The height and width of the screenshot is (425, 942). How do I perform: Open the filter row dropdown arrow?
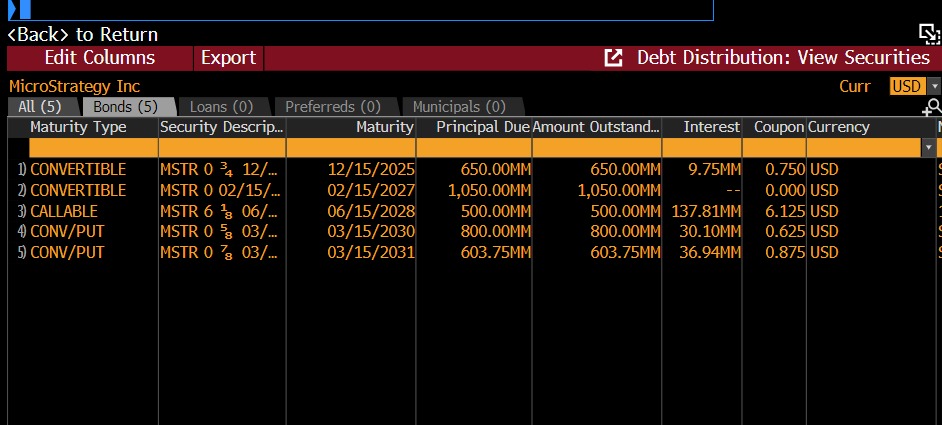tap(931, 147)
